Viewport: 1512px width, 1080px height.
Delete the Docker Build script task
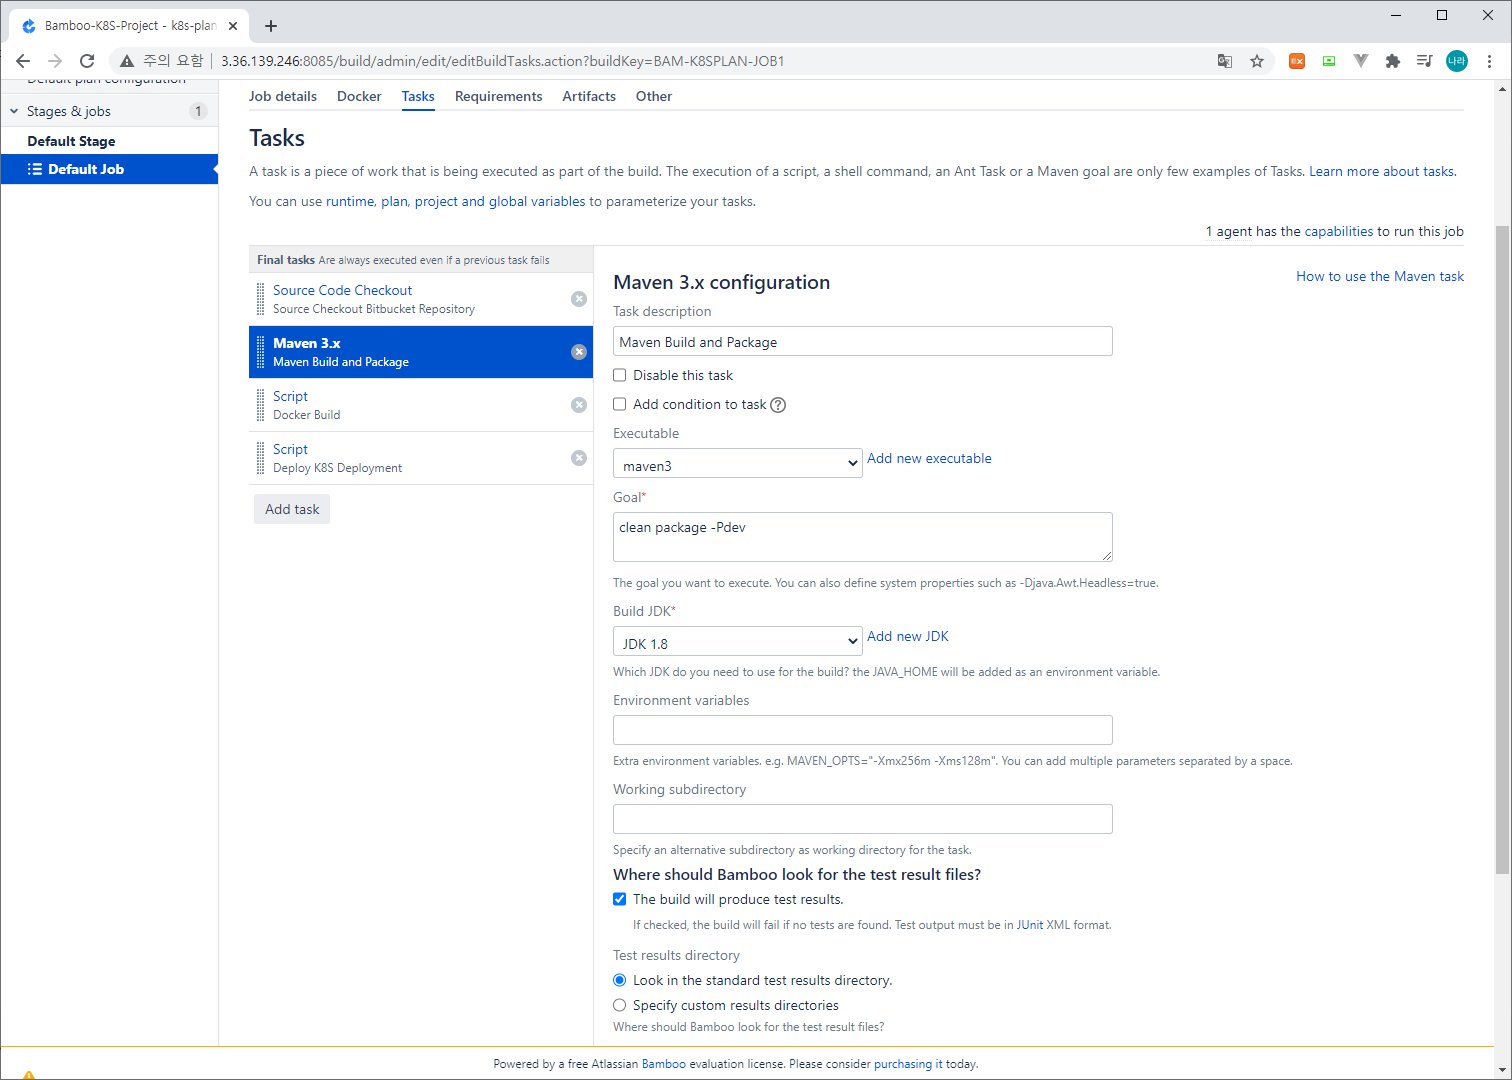click(579, 405)
